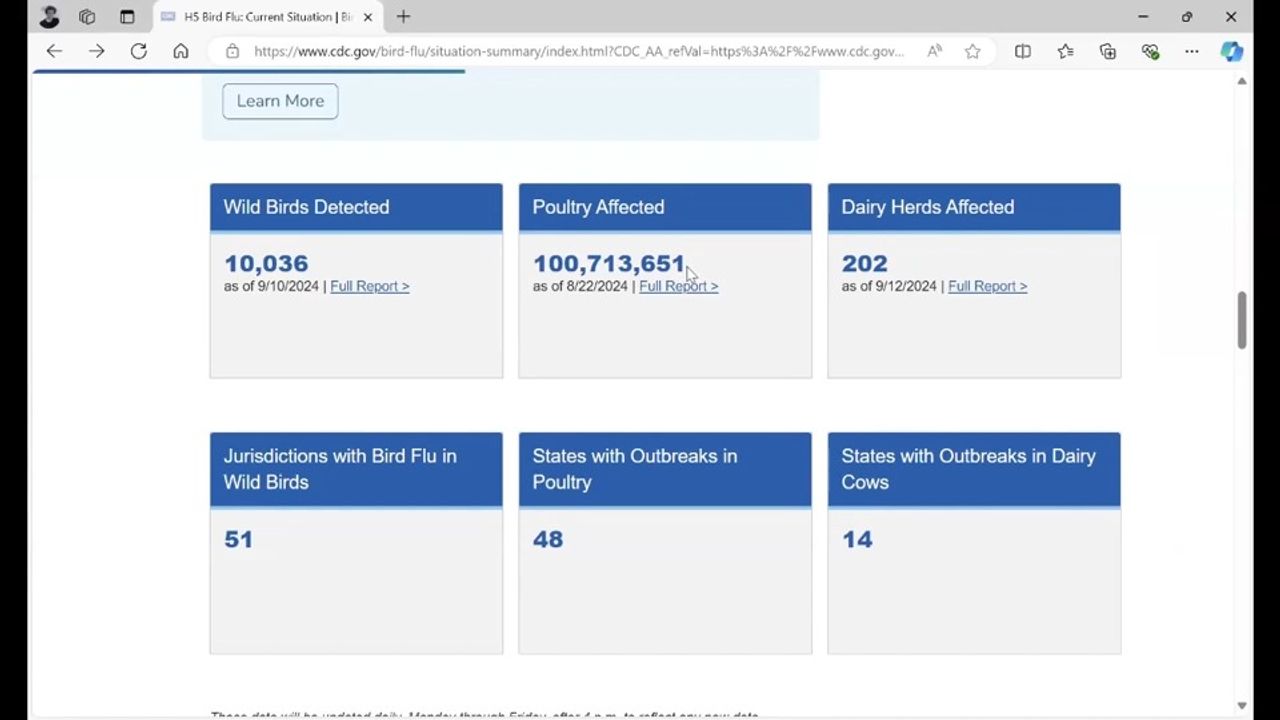Close the H5 Bird Flu tab
Screen dimensions: 1280x720
coord(367,17)
